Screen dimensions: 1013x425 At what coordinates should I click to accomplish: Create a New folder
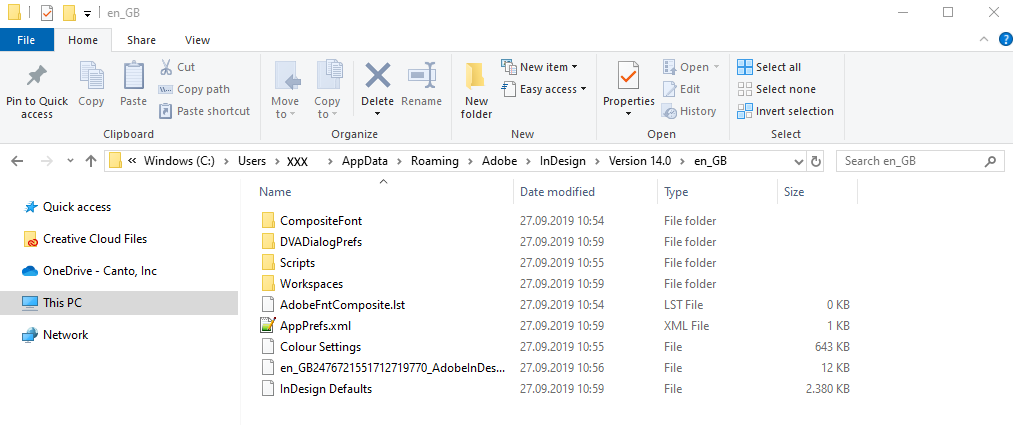(x=476, y=90)
